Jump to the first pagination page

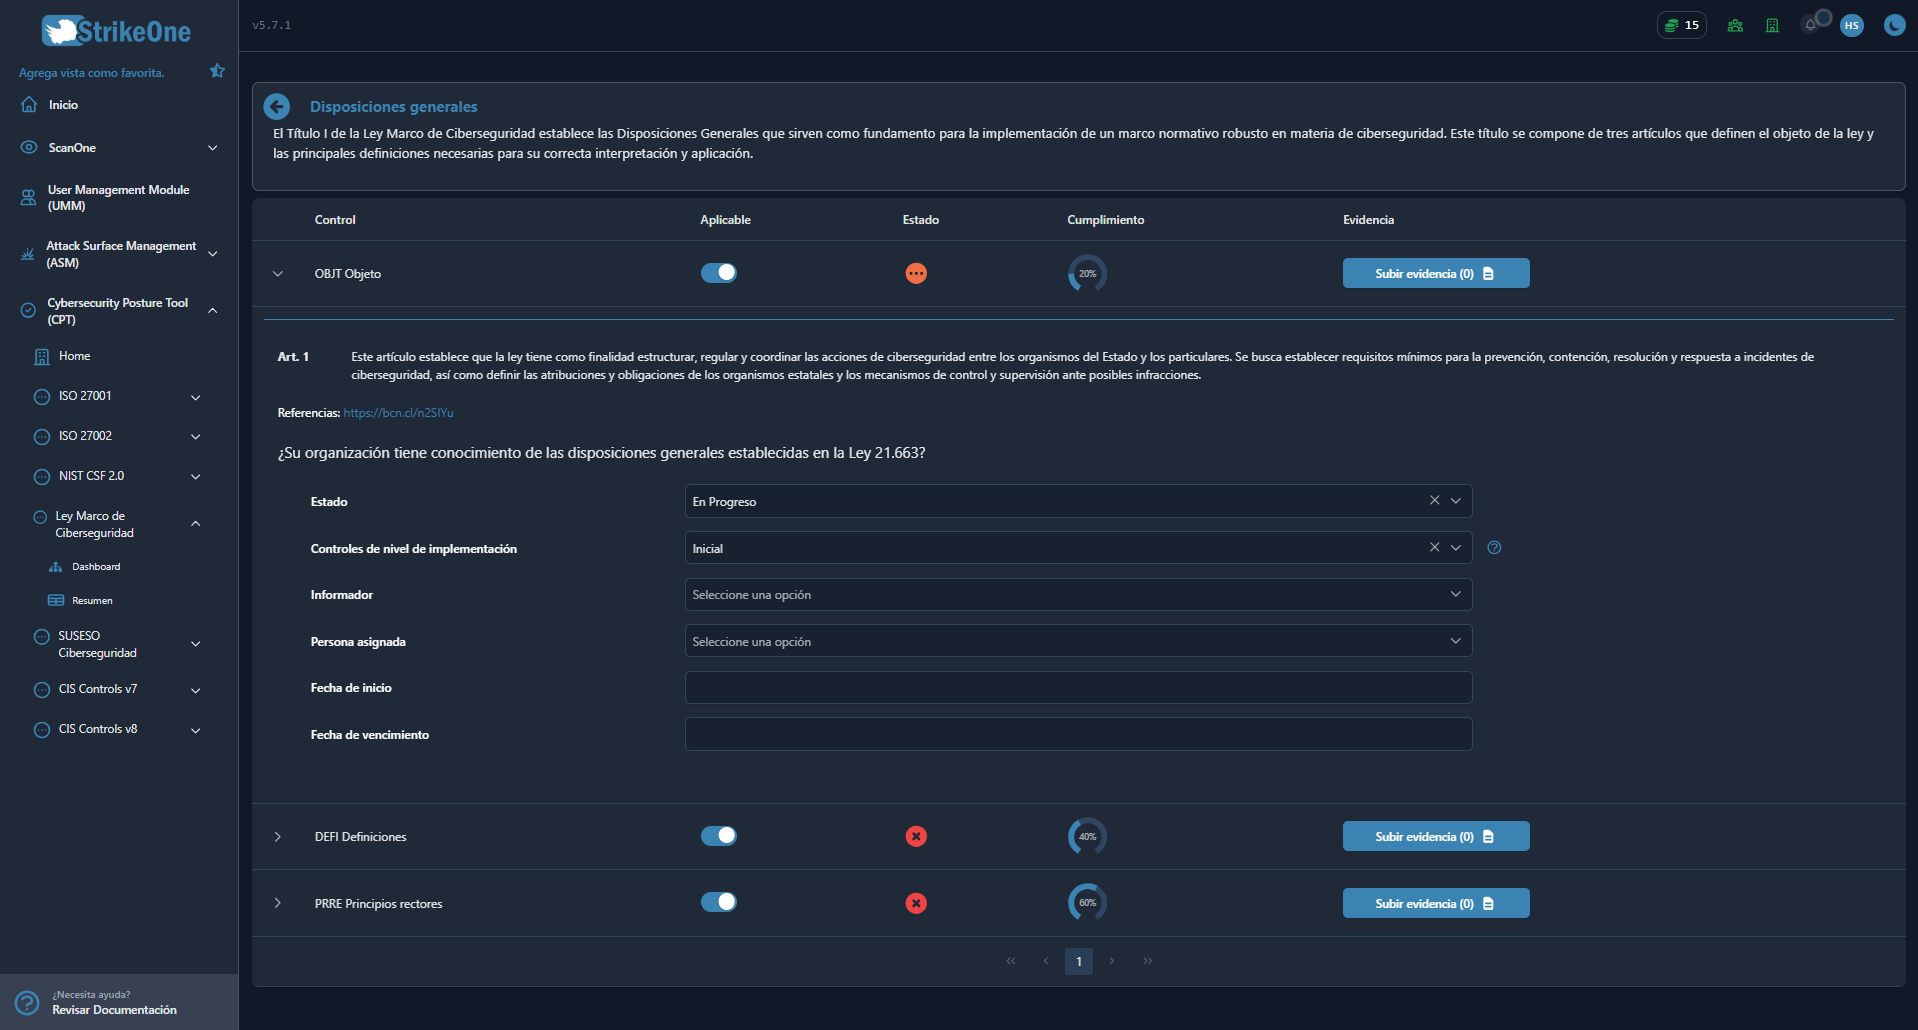coord(1010,961)
